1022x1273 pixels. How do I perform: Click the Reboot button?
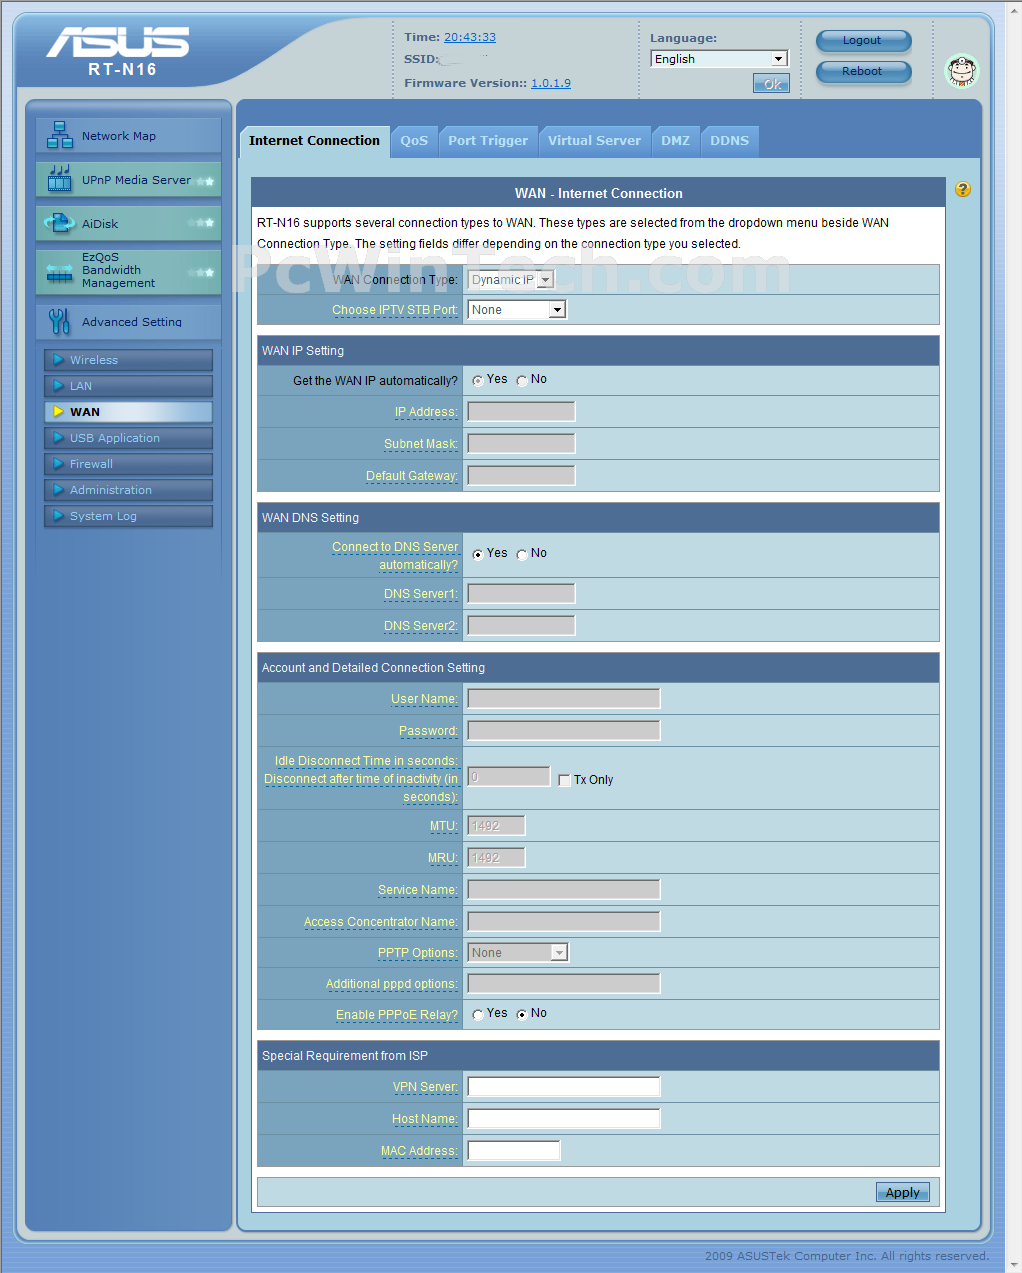(x=863, y=72)
